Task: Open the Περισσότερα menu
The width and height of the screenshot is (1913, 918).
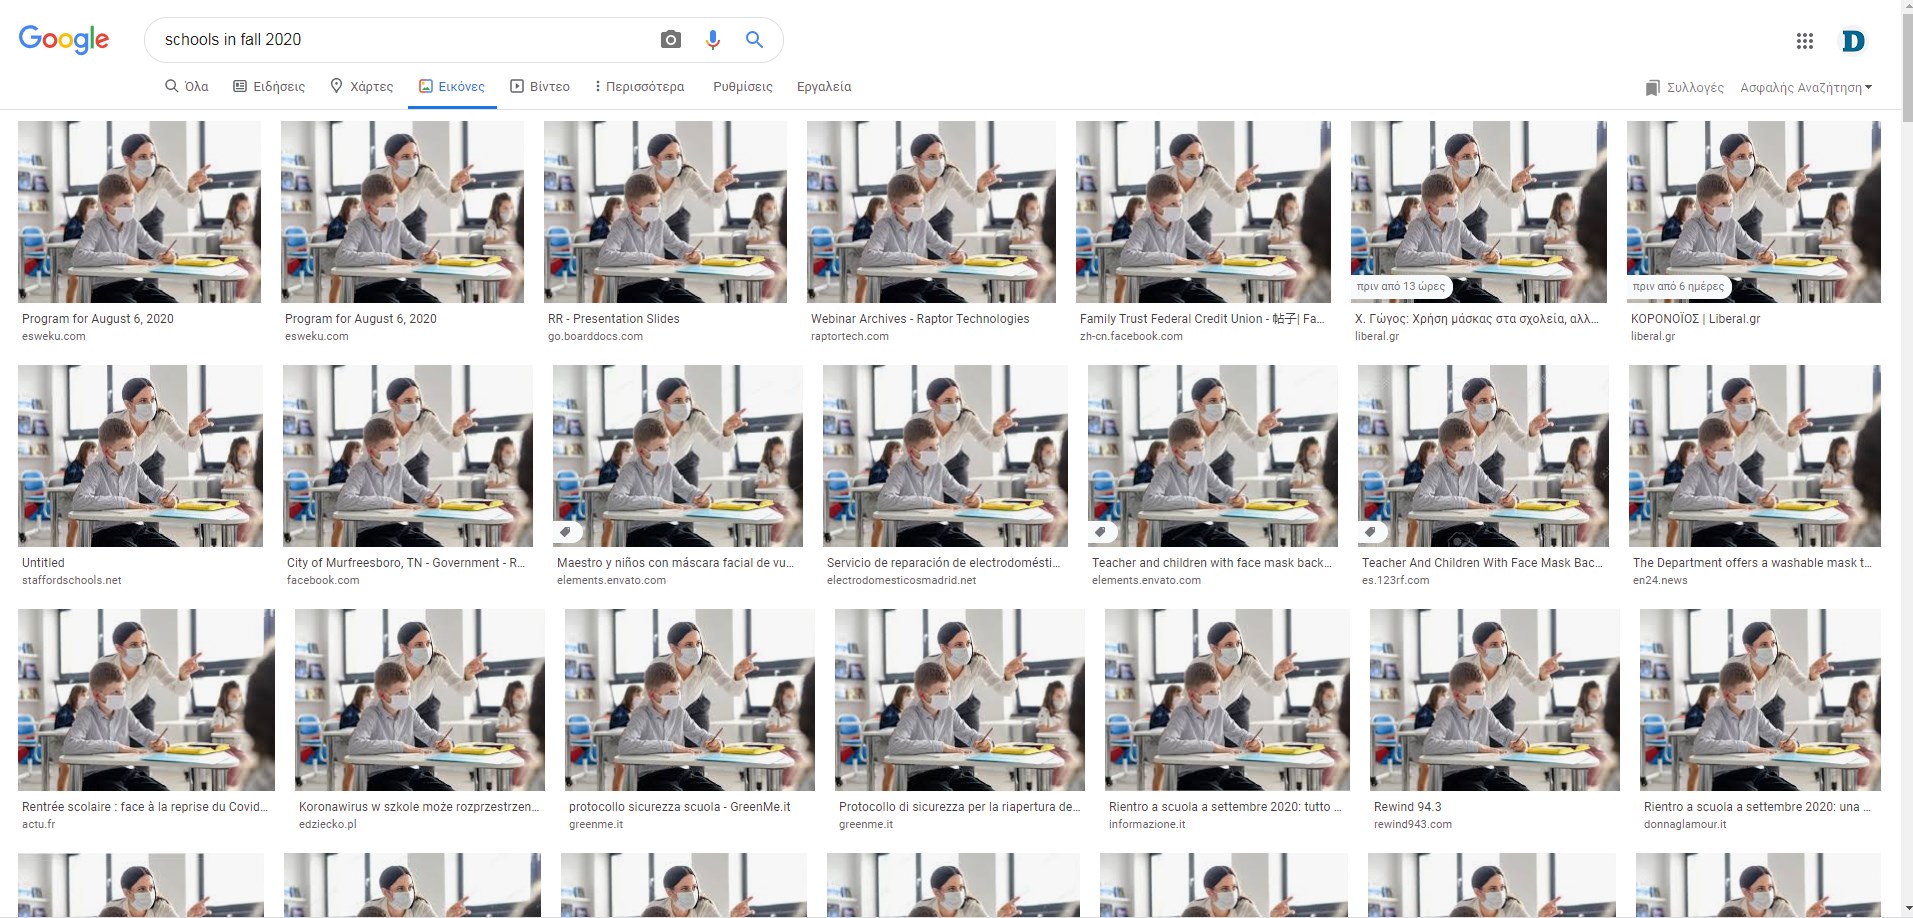Action: (x=640, y=87)
